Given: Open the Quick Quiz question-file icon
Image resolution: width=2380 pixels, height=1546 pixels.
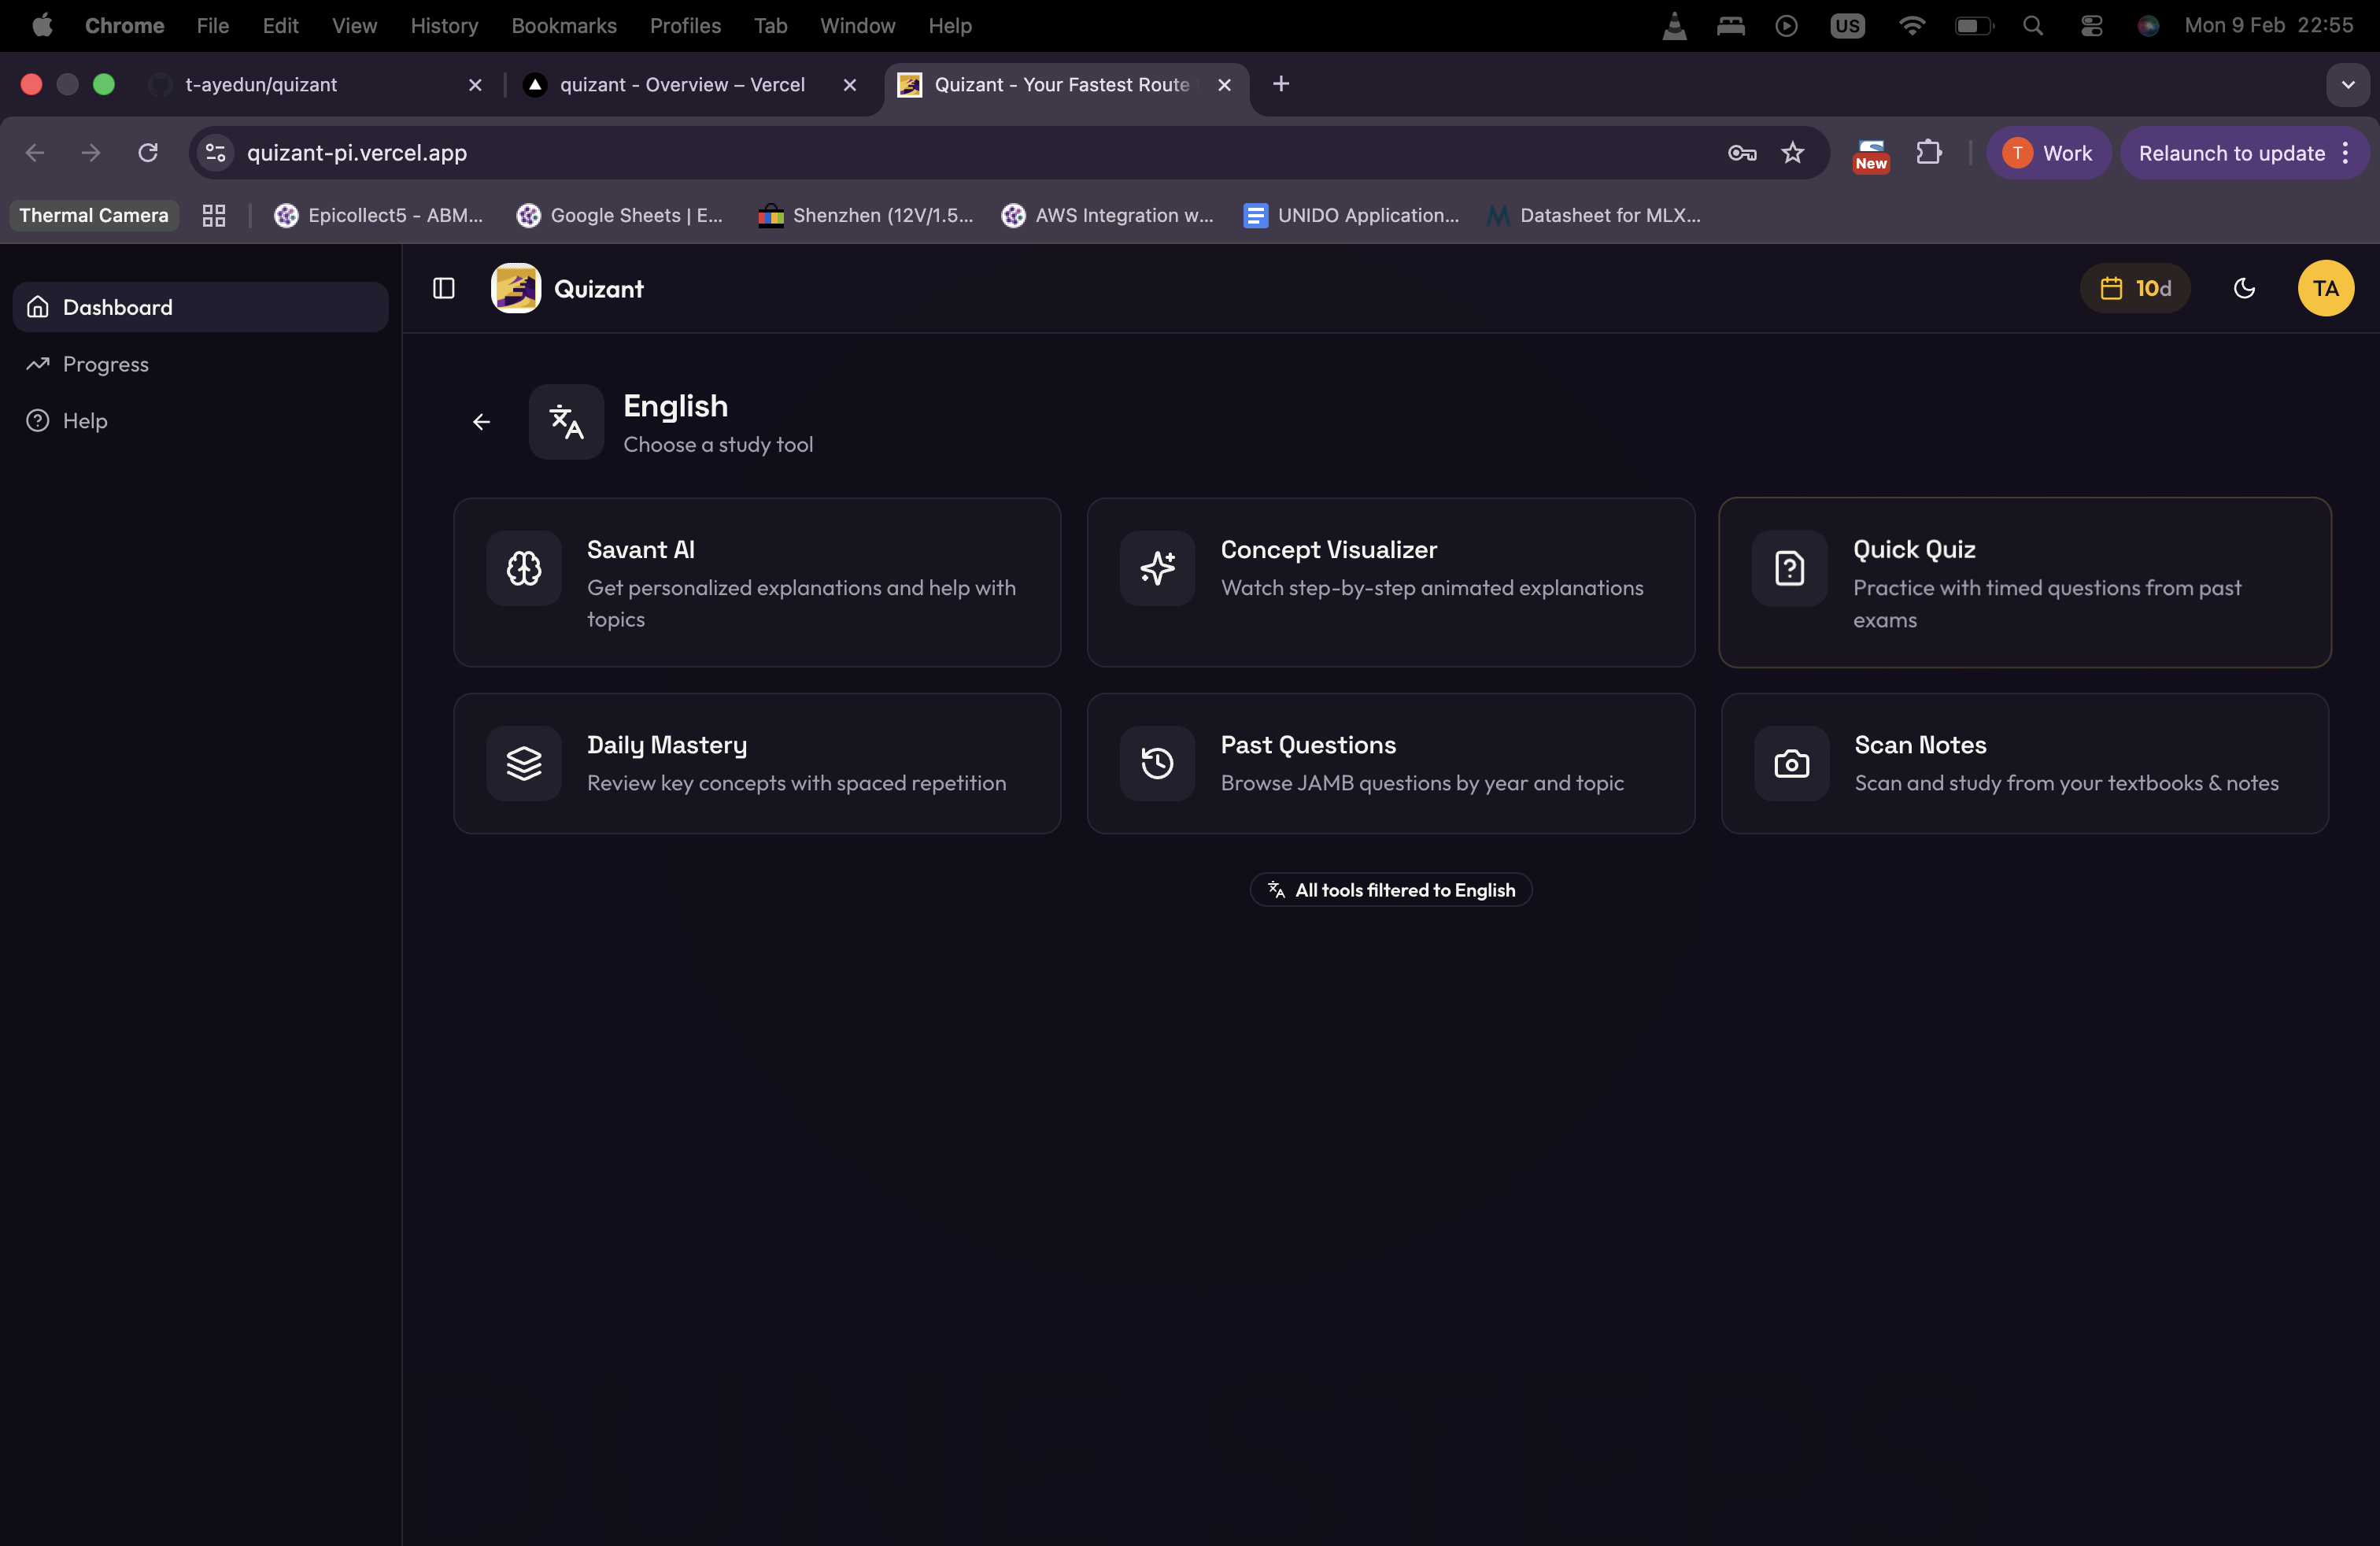Looking at the screenshot, I should coord(1789,568).
